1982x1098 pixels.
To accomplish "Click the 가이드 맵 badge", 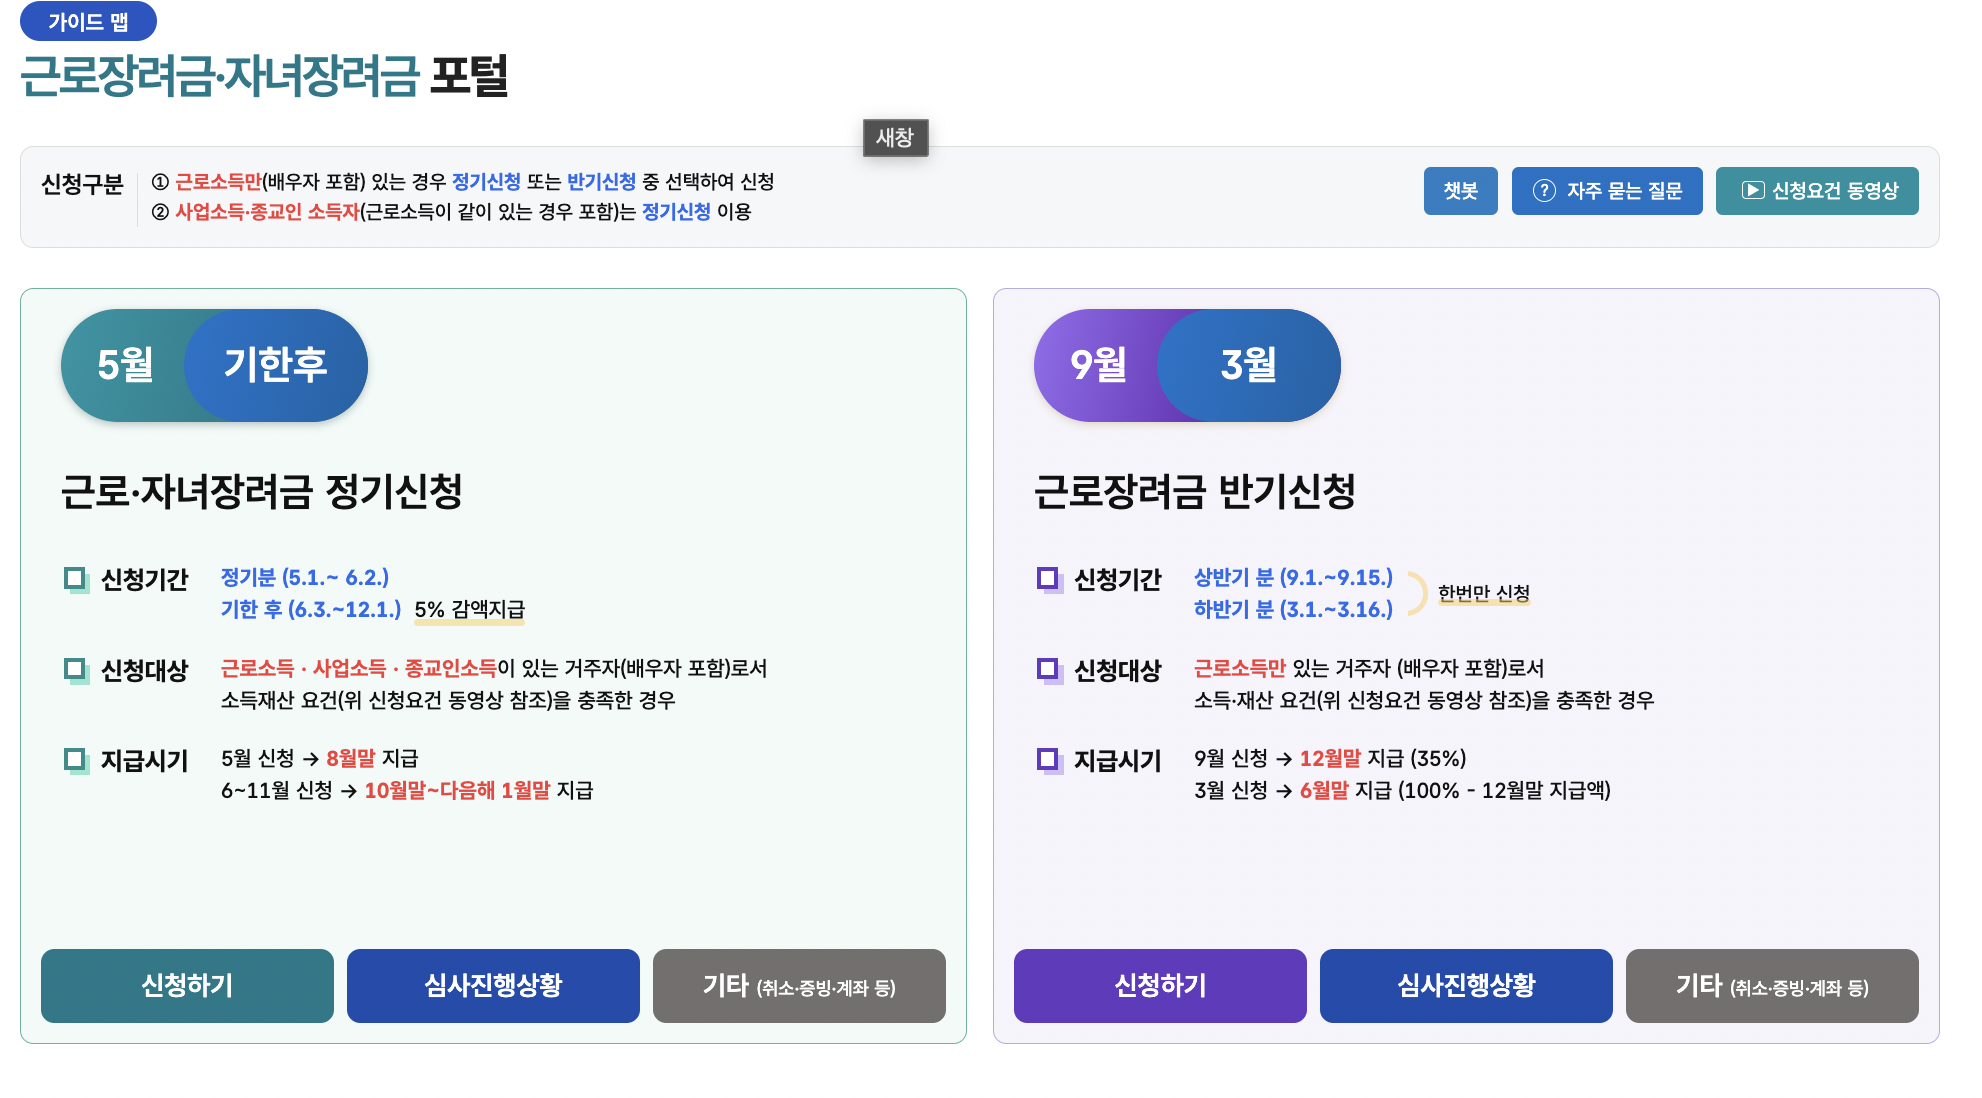I will point(88,21).
